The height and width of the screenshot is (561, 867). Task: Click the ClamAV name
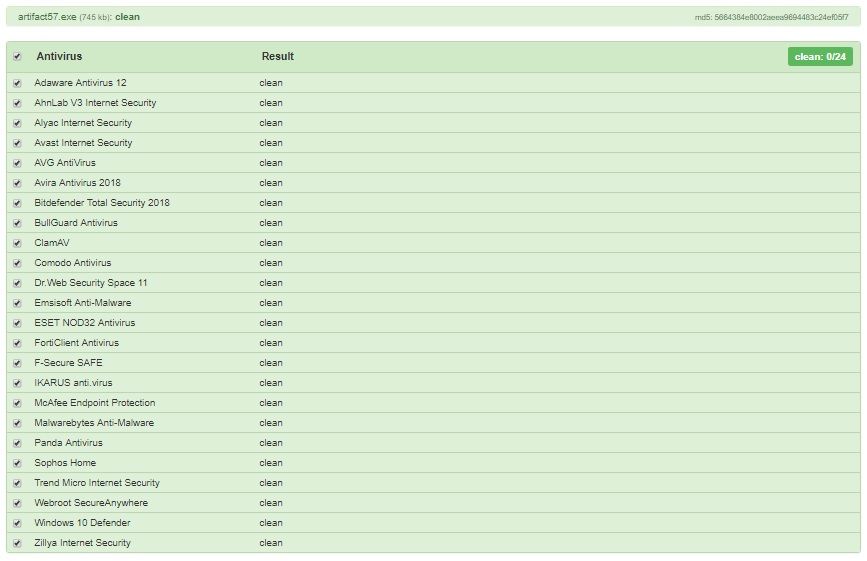52,243
